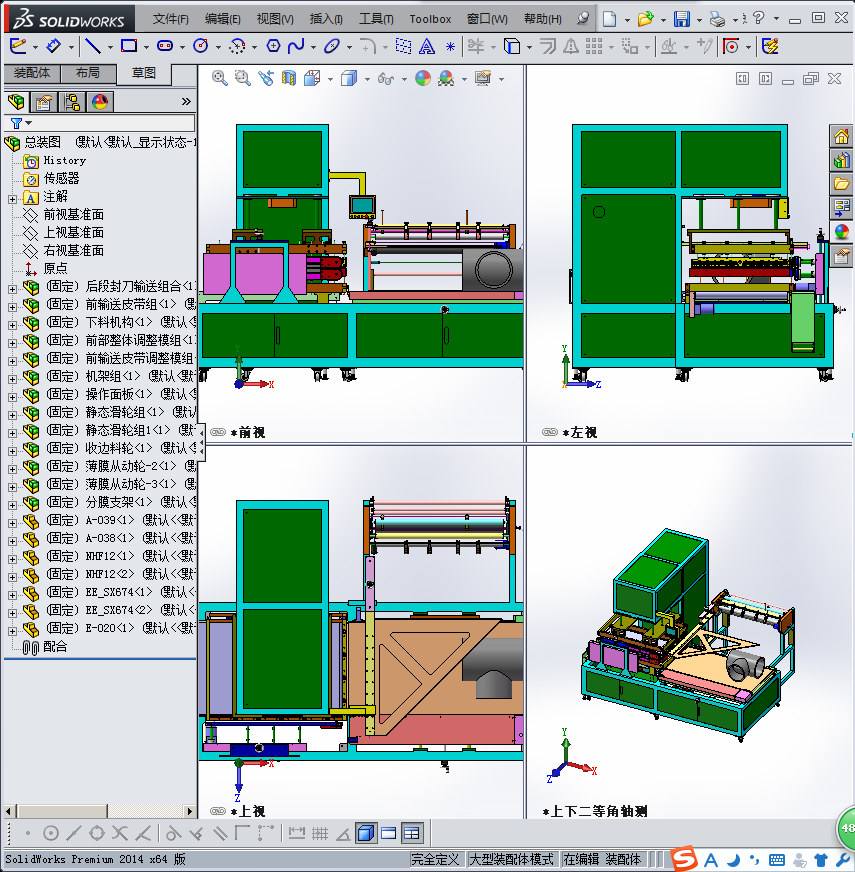Click the Smart Dimension tool
Image resolution: width=855 pixels, height=872 pixels.
click(x=53, y=46)
